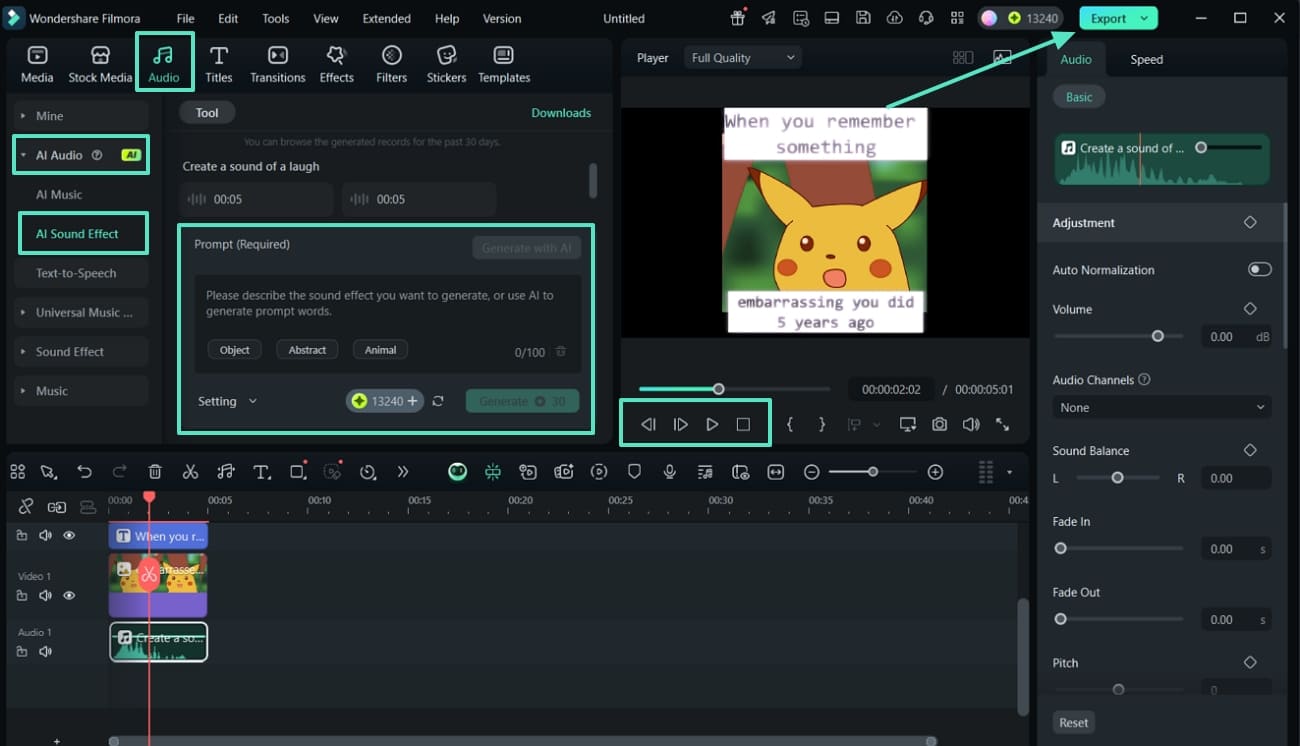1300x746 pixels.
Task: Click inside the sound effect prompt field
Action: click(x=387, y=305)
